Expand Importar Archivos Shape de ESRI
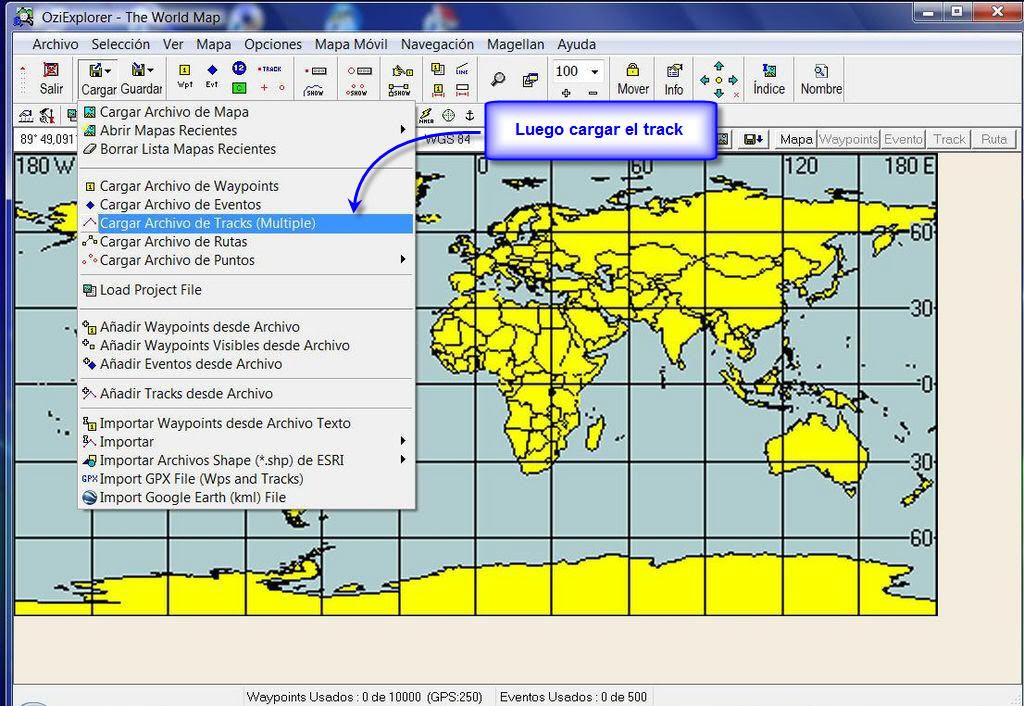 (x=246, y=460)
